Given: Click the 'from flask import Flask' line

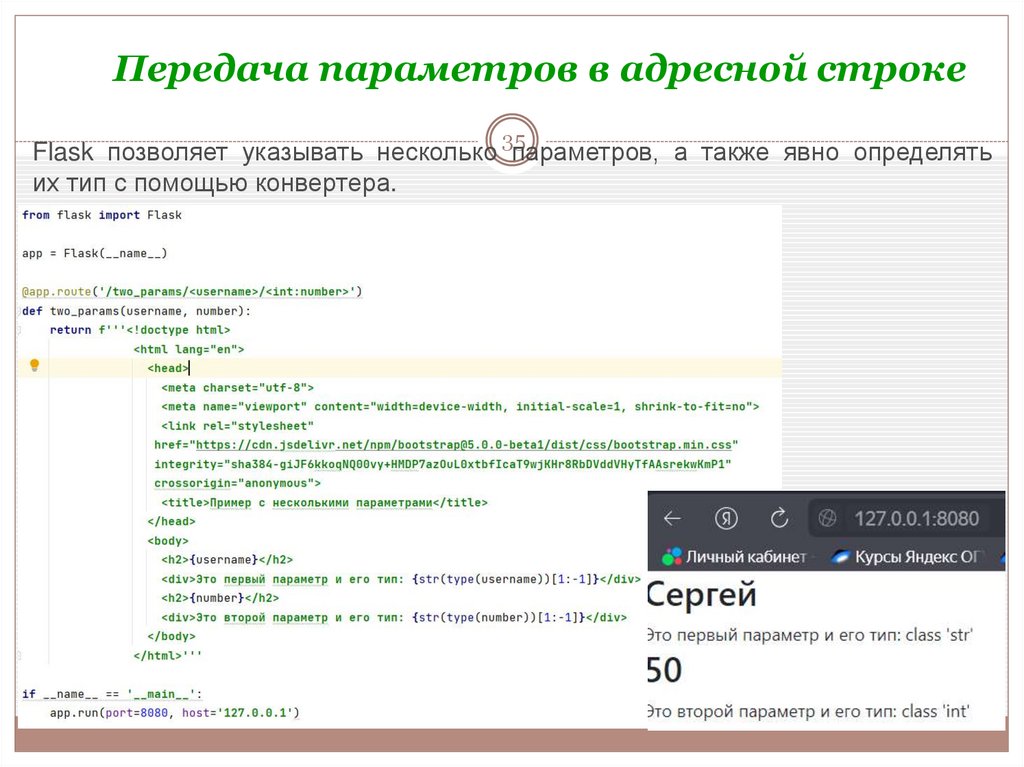Looking at the screenshot, I should click(x=102, y=215).
